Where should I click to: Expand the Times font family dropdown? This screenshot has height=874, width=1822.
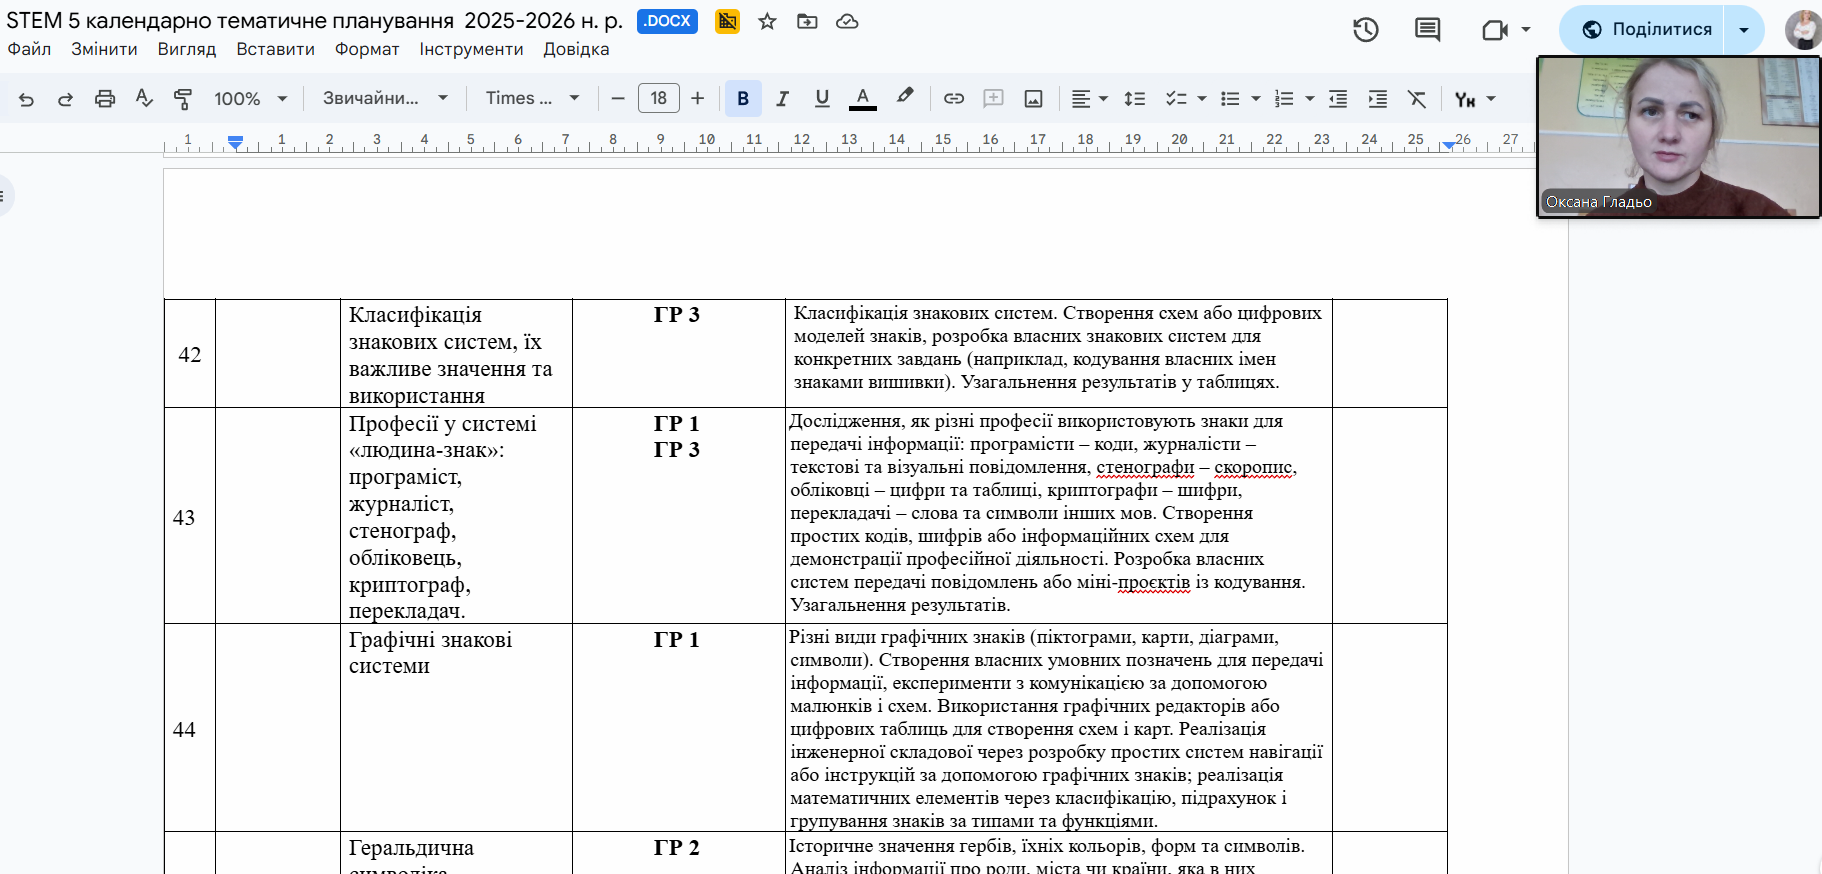532,99
